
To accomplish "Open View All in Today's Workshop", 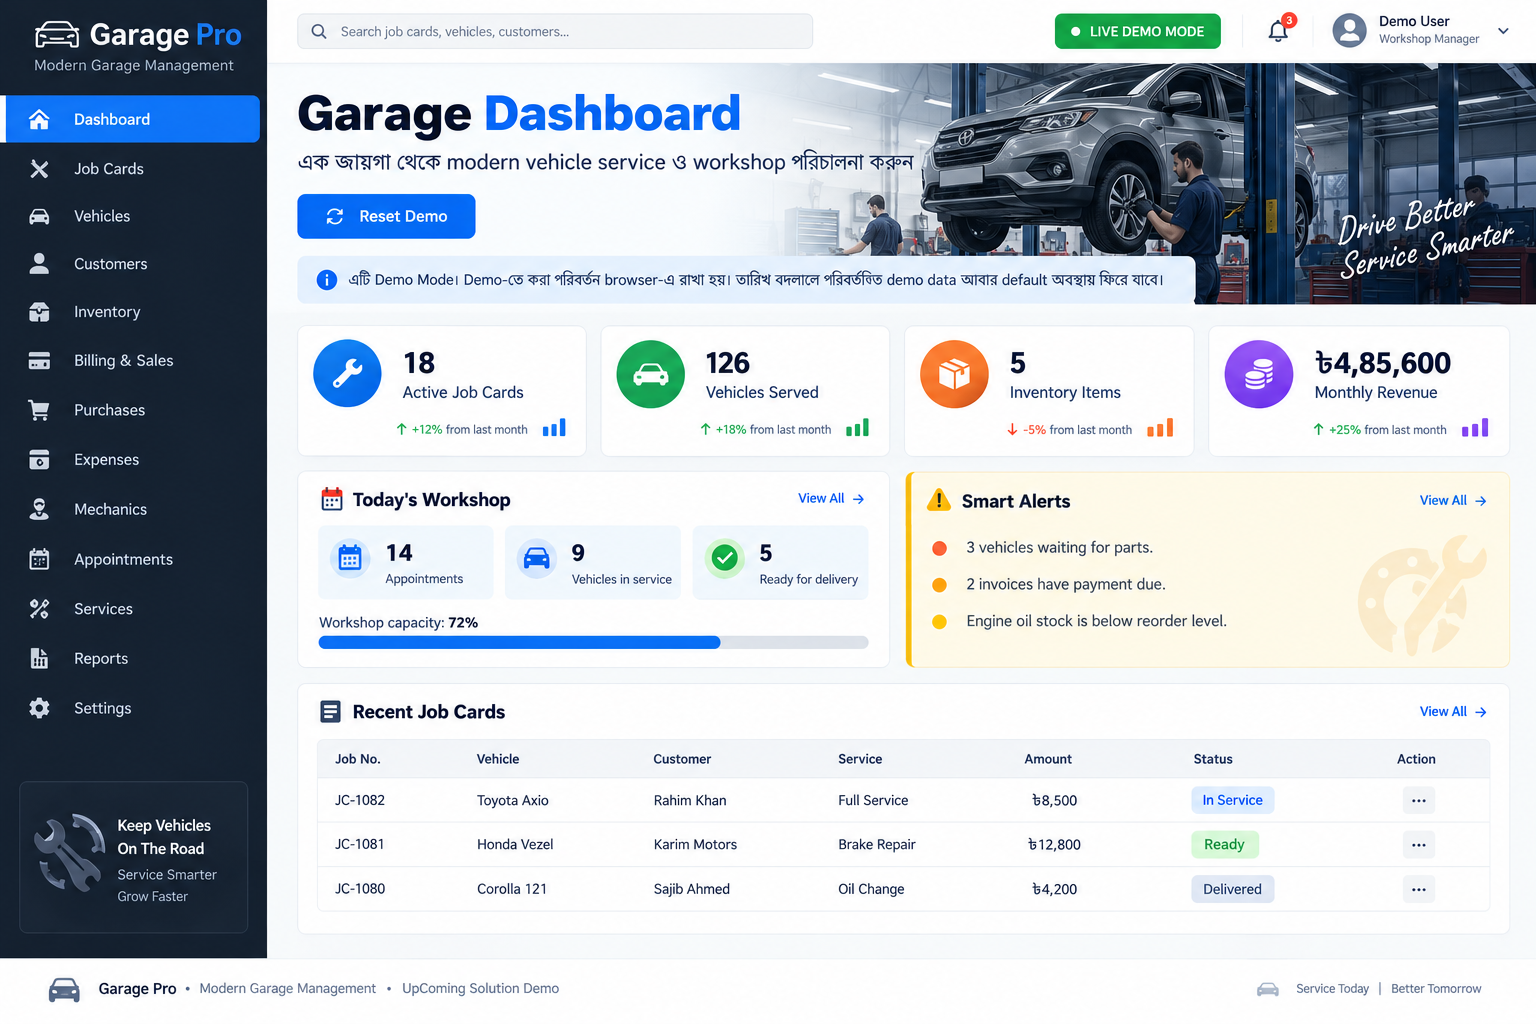I will [x=831, y=498].
